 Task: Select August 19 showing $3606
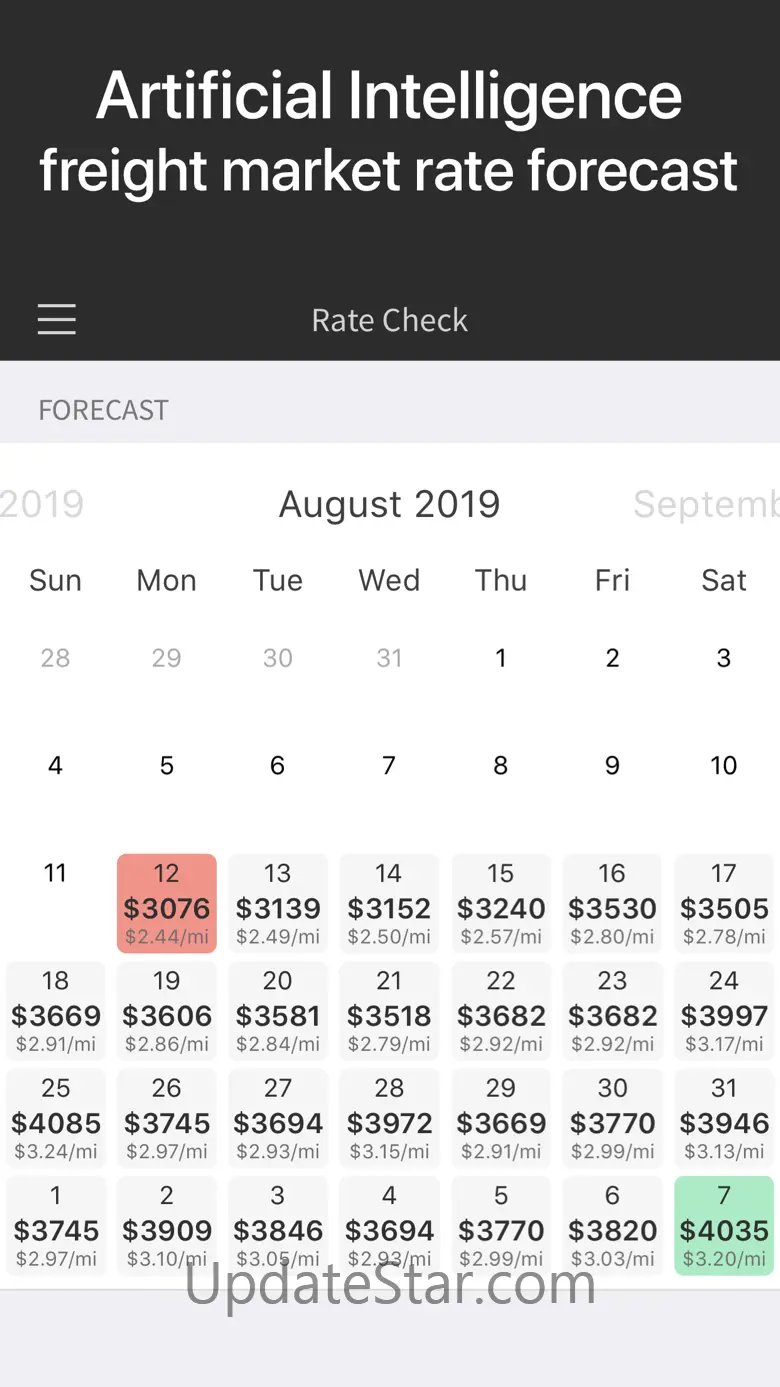click(167, 1011)
